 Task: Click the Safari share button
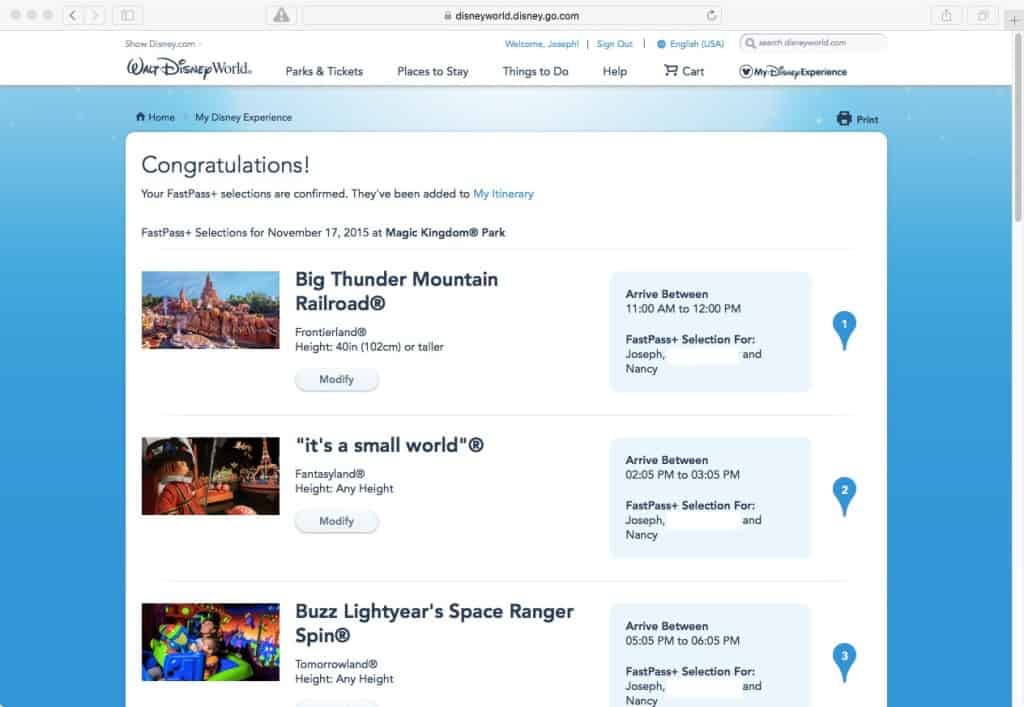pos(946,15)
